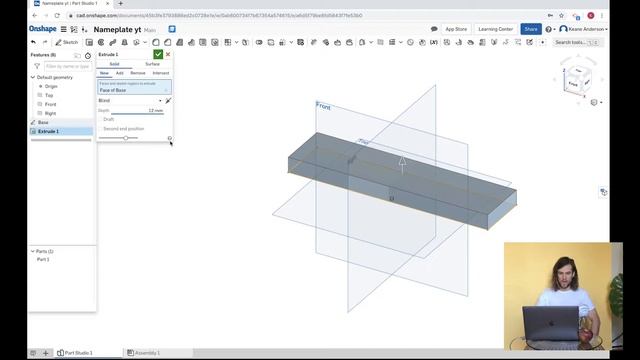This screenshot has height=360, width=640.
Task: Select the Transform tool
Action: (x=282, y=42)
